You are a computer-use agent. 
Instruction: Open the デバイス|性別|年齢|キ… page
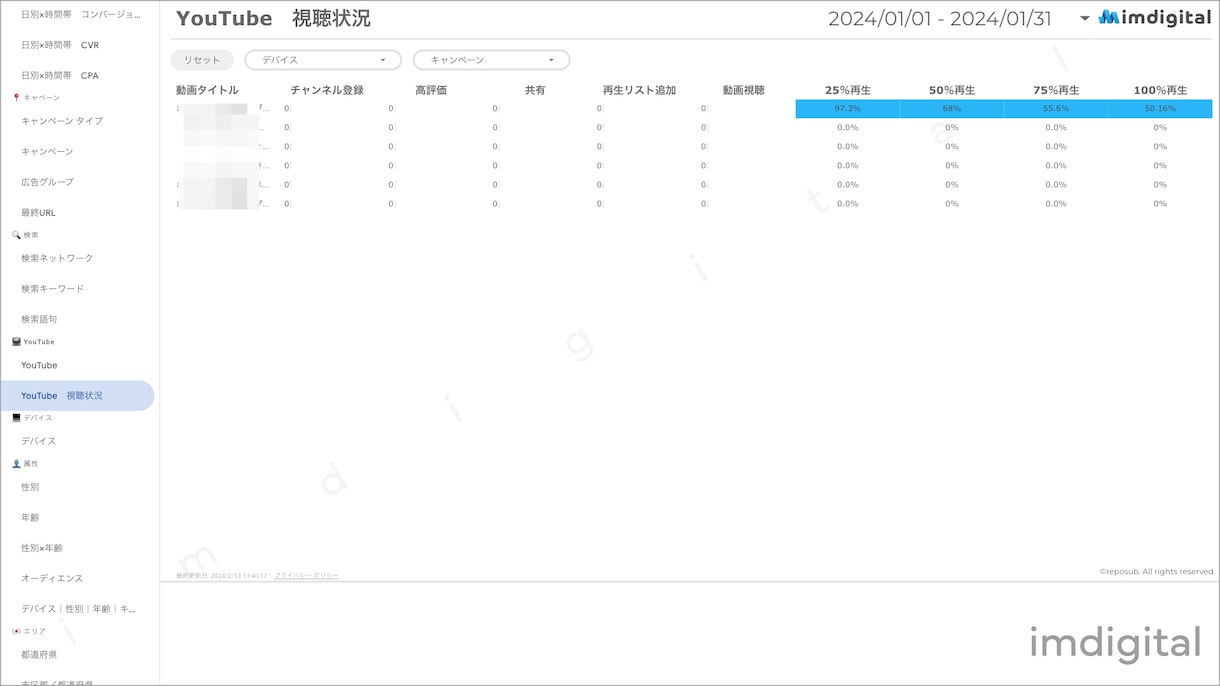[78, 609]
